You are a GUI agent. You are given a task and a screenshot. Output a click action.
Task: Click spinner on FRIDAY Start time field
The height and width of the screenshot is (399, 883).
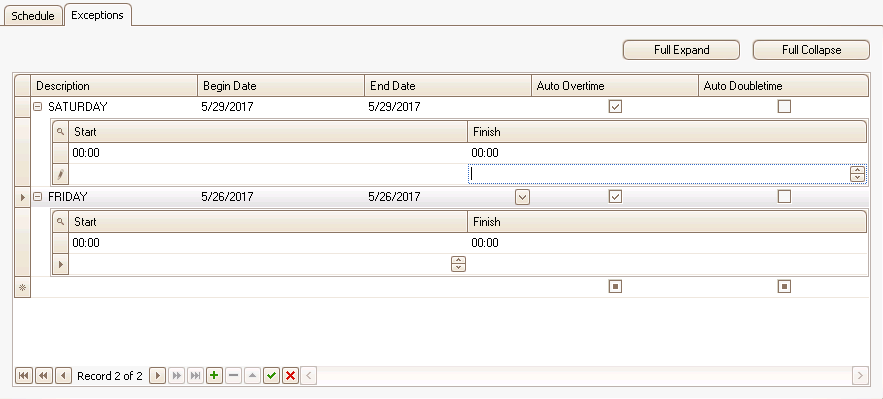coord(459,264)
